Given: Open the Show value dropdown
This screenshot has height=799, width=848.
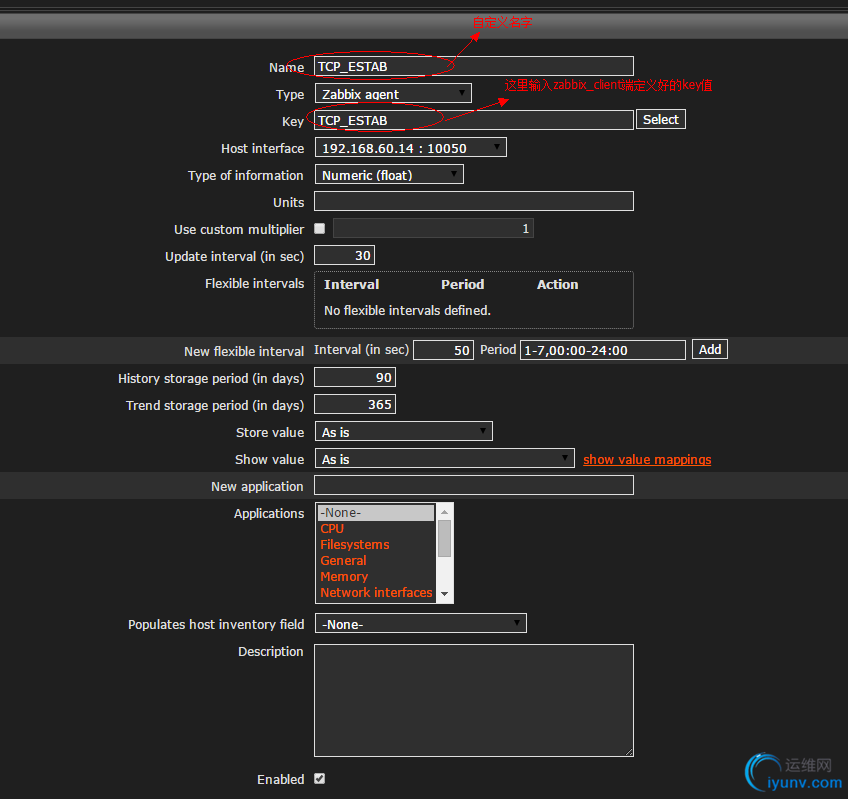Looking at the screenshot, I should [x=445, y=459].
